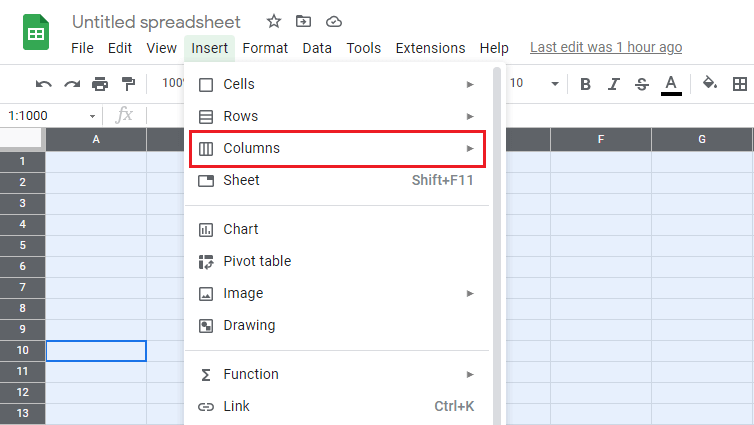Select row 5 header
Screen dimensions: 754x425
(23, 246)
